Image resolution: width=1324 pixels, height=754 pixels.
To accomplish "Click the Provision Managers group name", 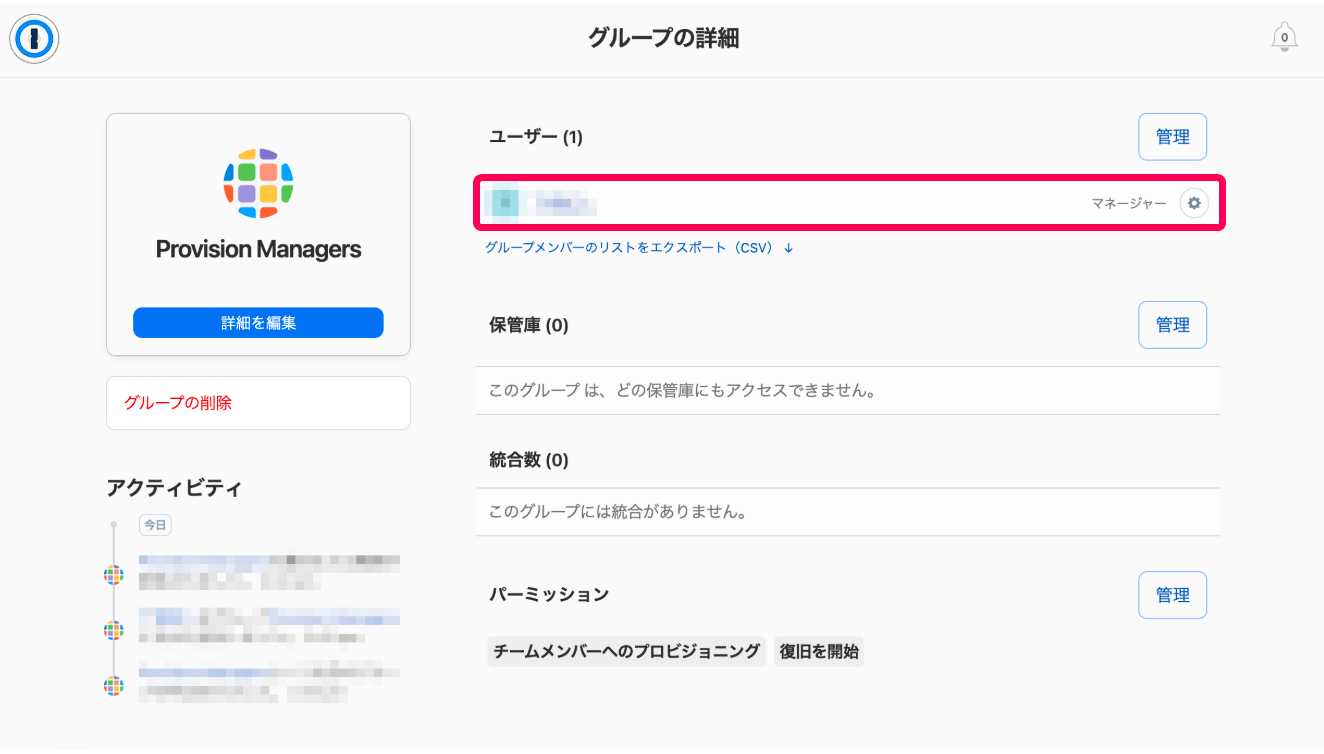I will point(258,250).
